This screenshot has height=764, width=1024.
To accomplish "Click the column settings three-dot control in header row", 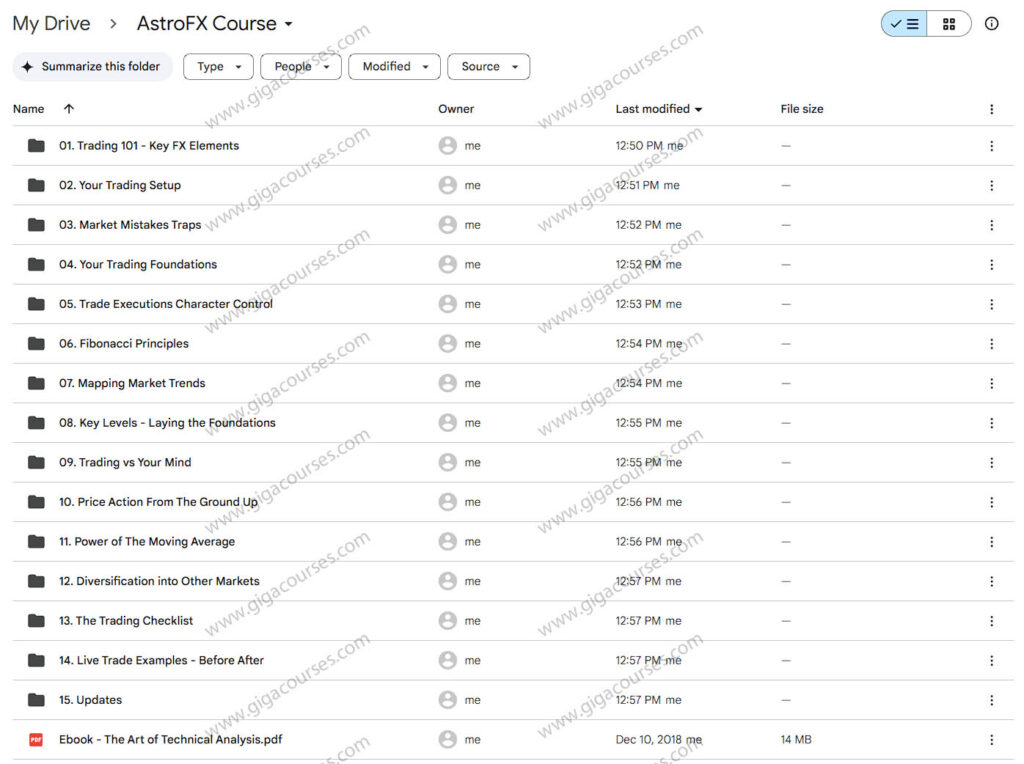I will coord(991,108).
